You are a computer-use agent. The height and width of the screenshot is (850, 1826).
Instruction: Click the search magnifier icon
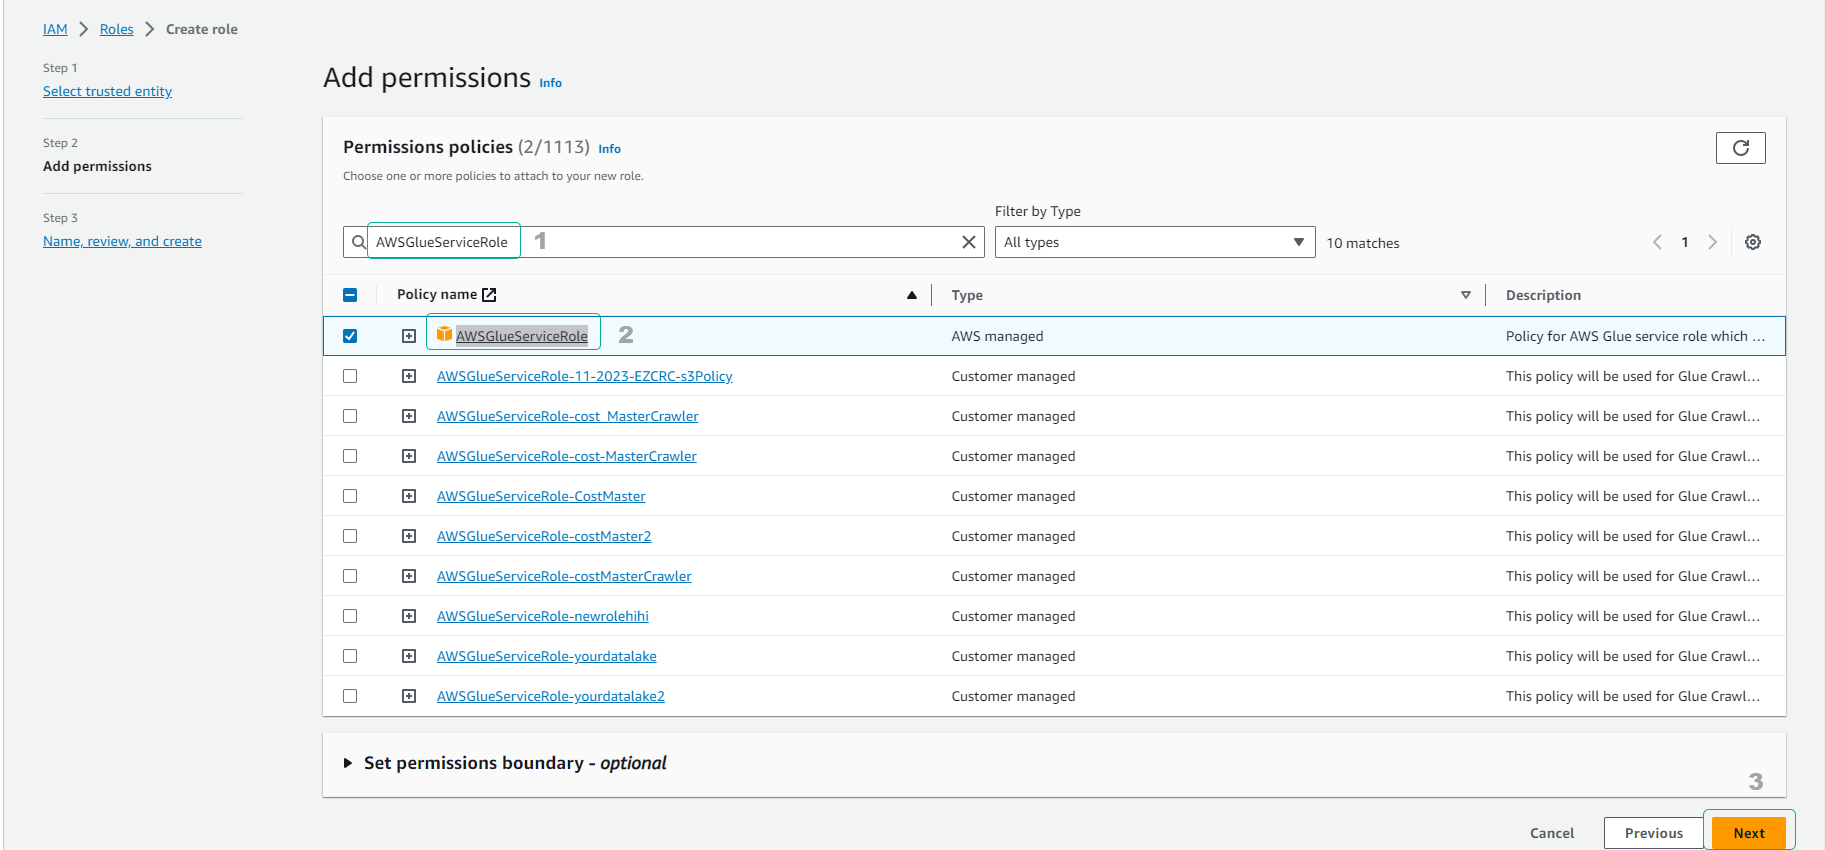[x=358, y=242]
